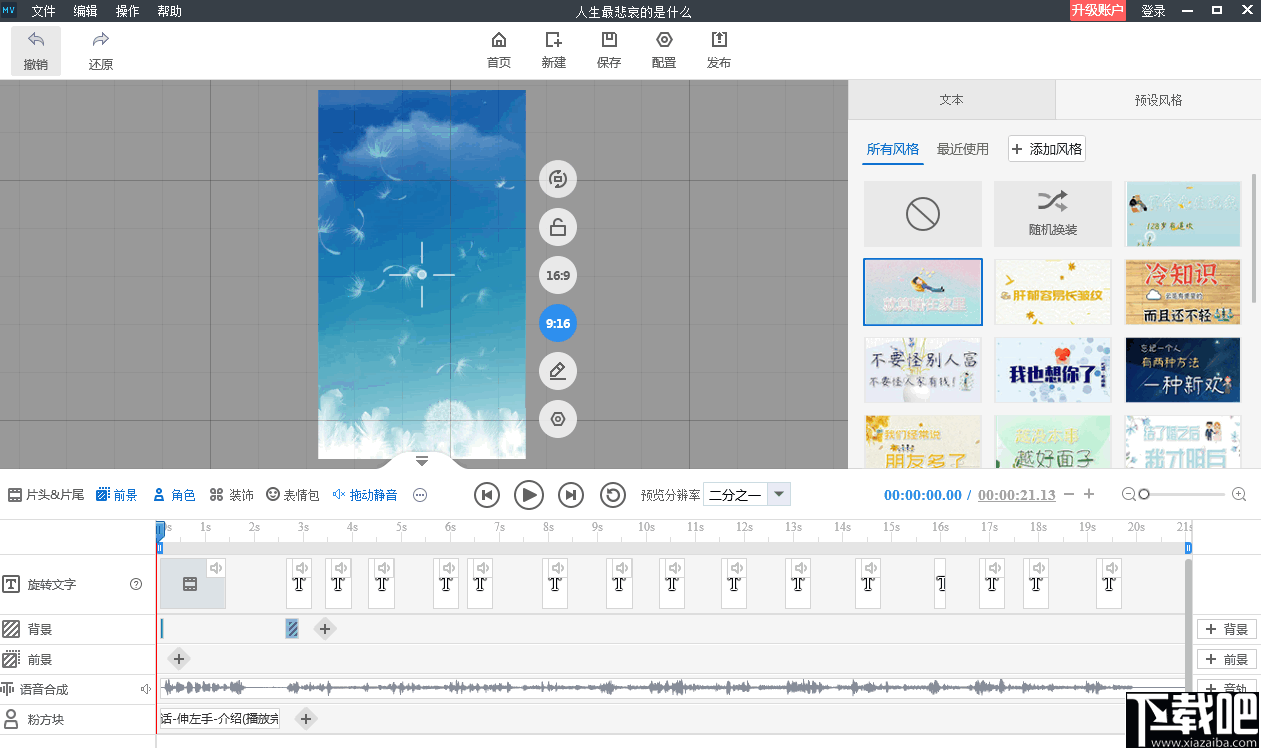Open the 文件 menu
This screenshot has height=748, width=1261.
(x=43, y=11)
